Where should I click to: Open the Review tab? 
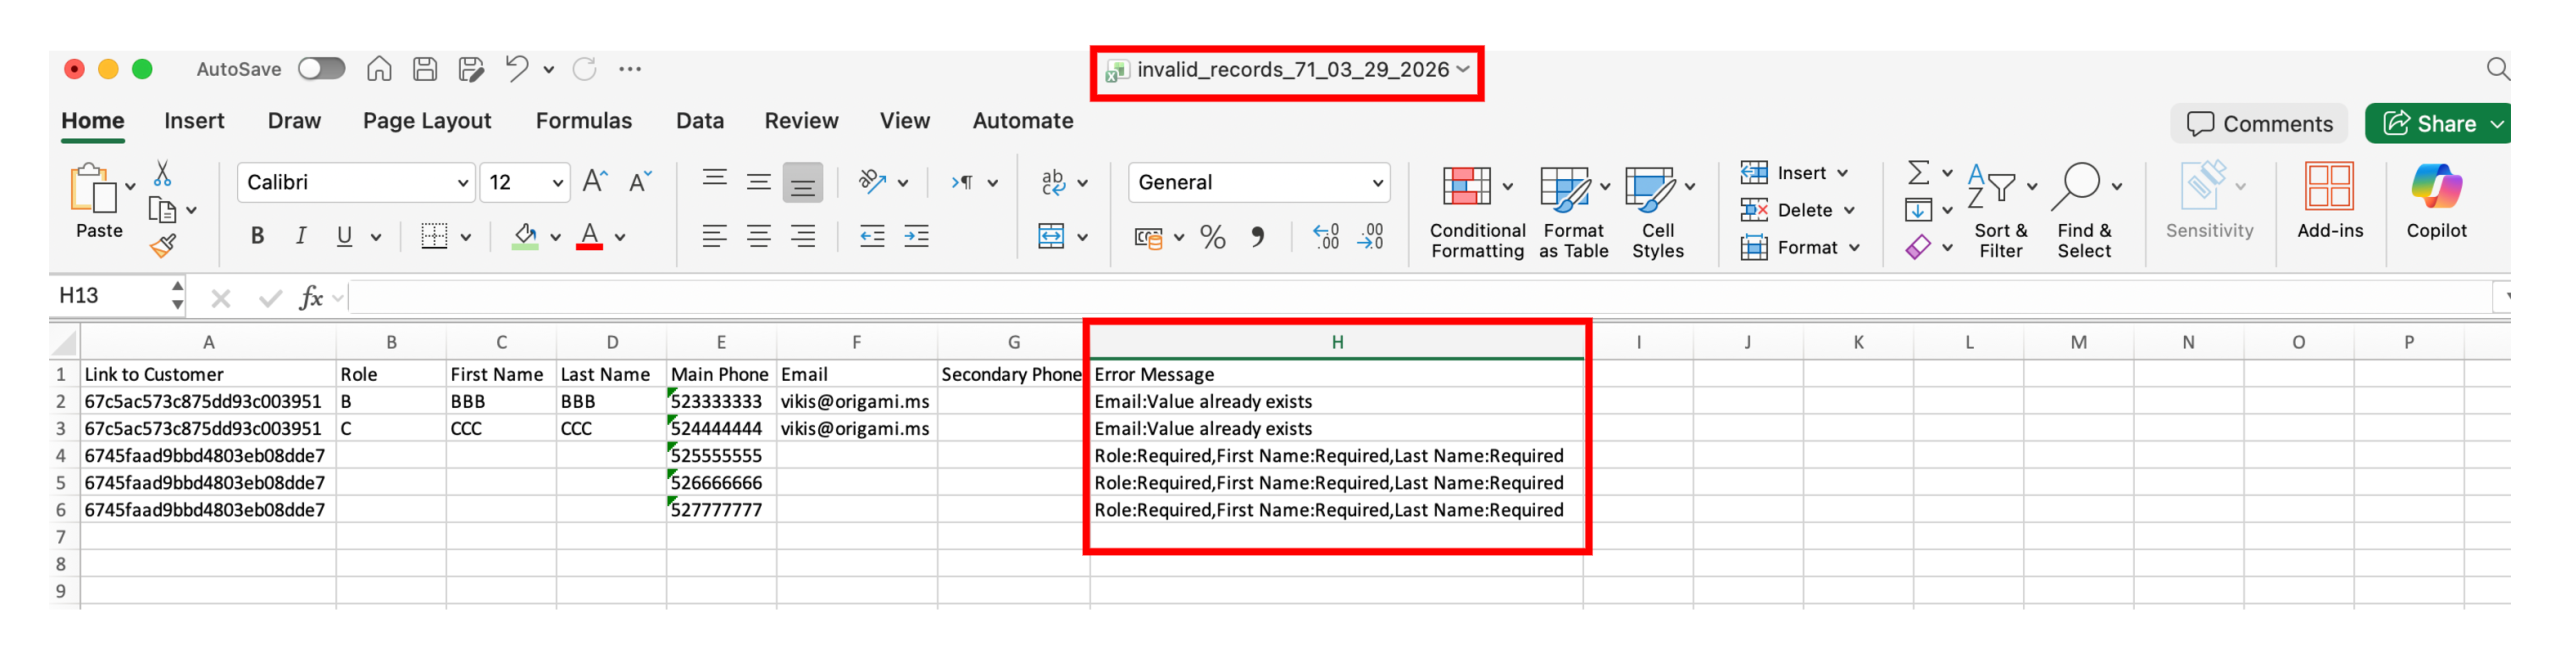(x=801, y=121)
